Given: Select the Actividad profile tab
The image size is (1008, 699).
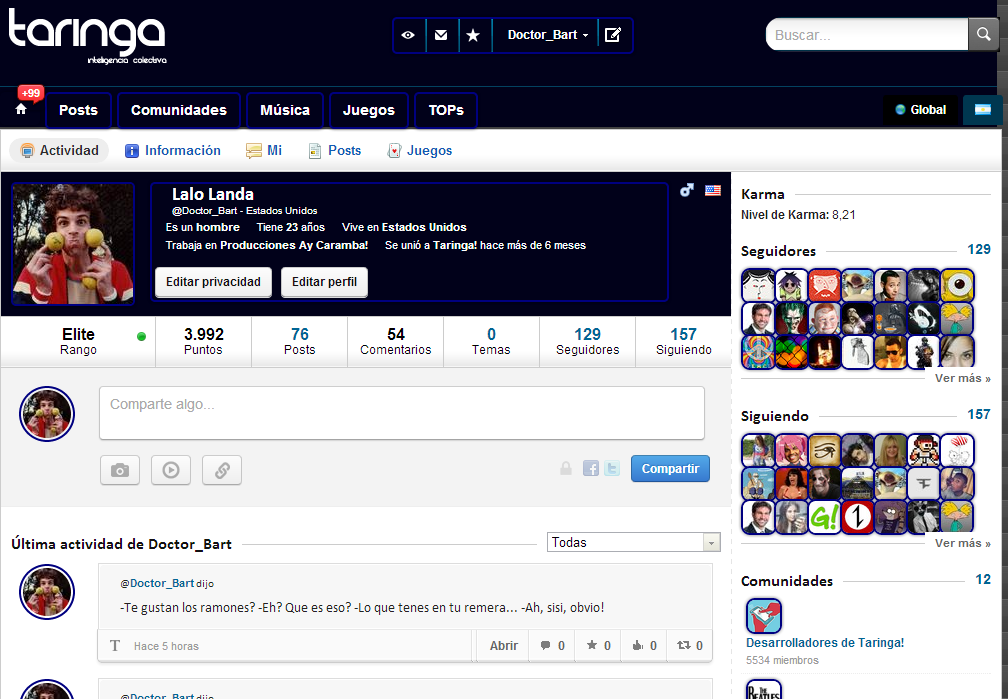Looking at the screenshot, I should click(59, 150).
